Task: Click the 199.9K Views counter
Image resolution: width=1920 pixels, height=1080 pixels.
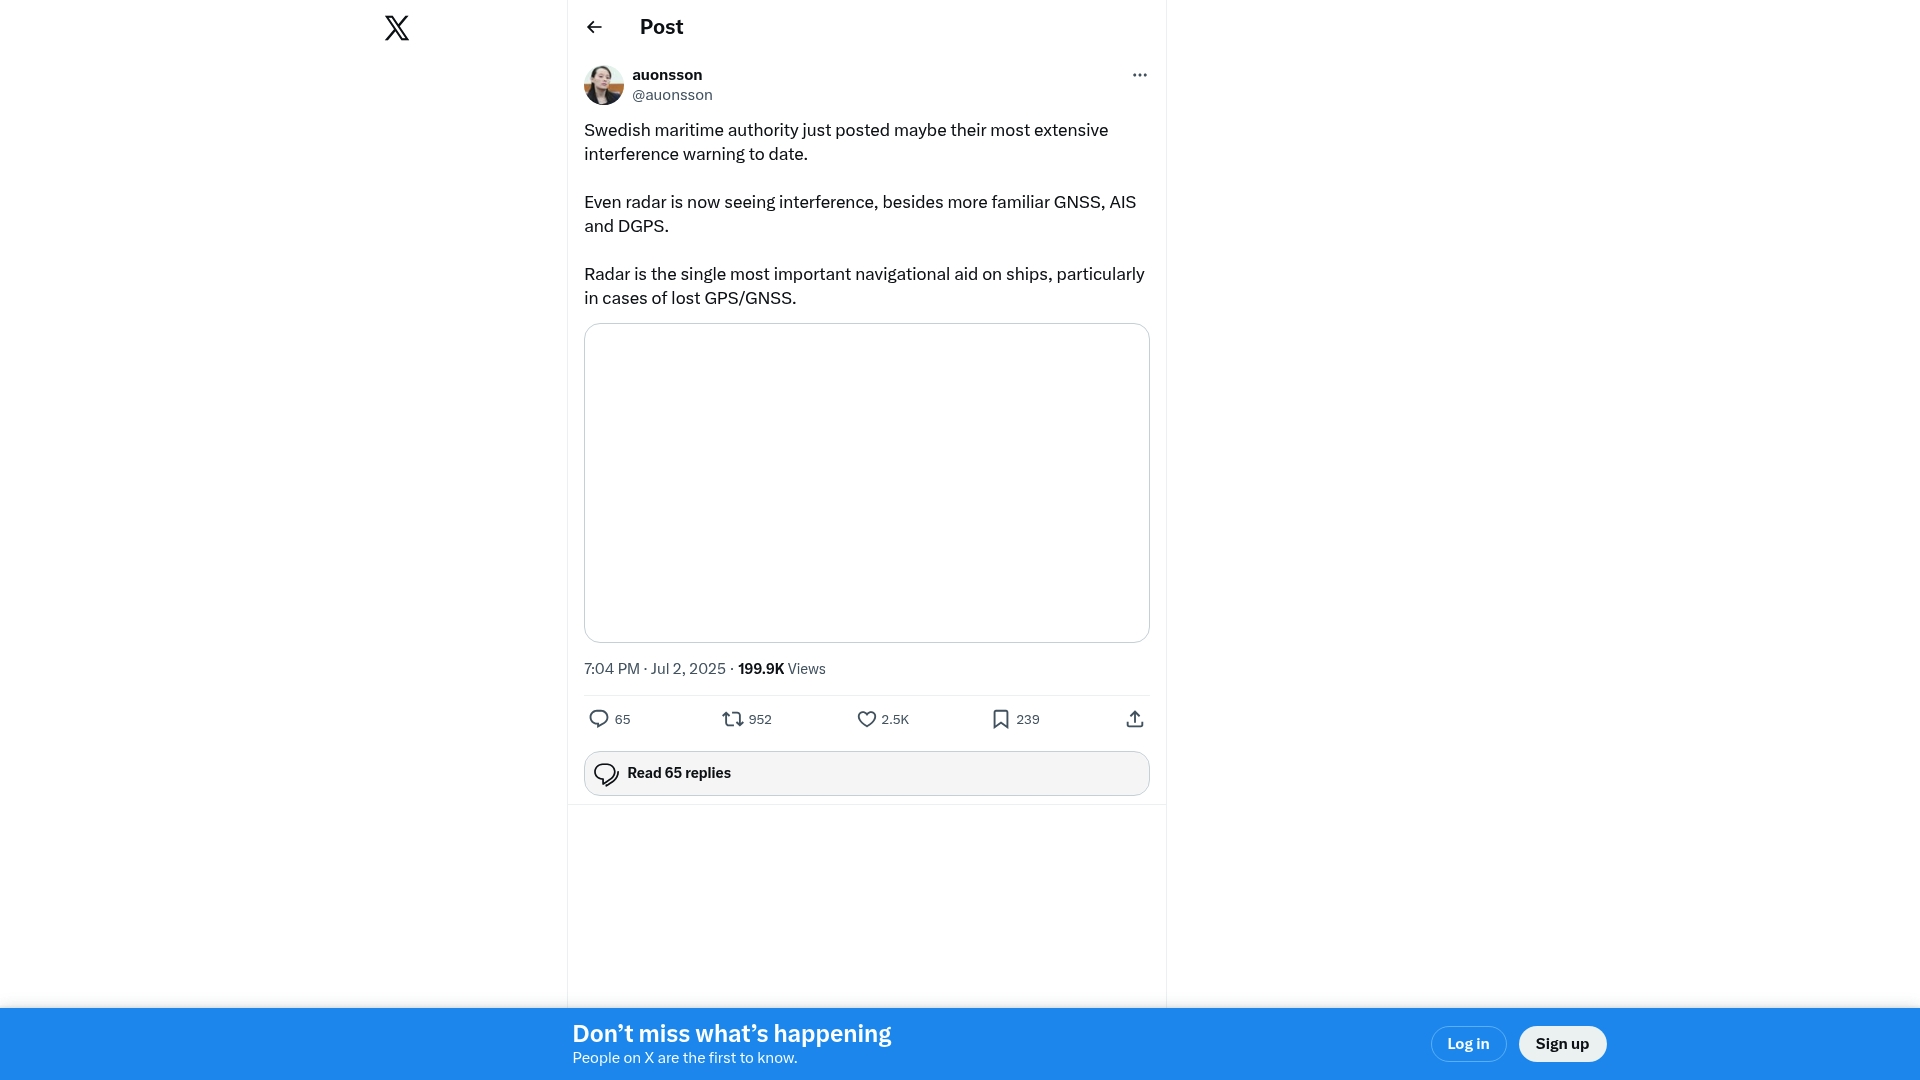Action: pos(782,669)
